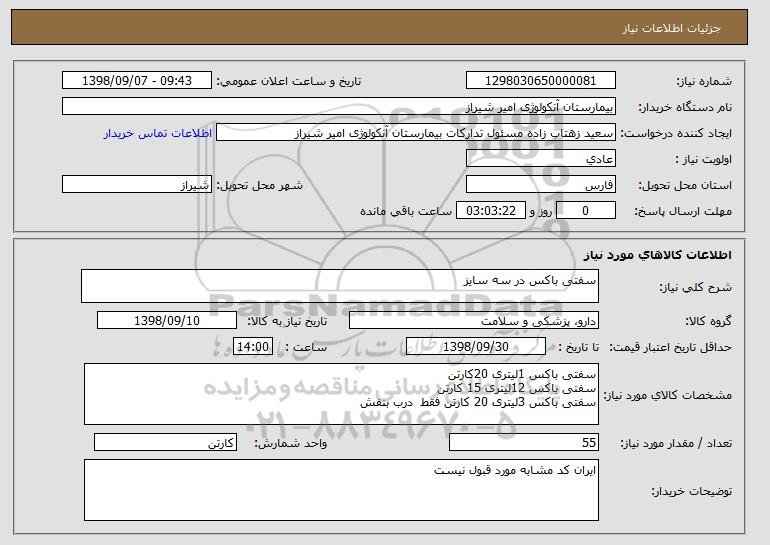Click the goods group field 'دارو، پزشکی و سلامت'

coord(474,321)
